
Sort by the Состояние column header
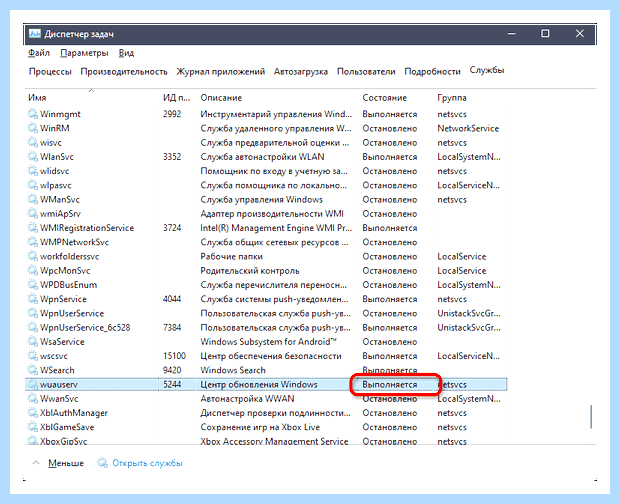coord(384,98)
